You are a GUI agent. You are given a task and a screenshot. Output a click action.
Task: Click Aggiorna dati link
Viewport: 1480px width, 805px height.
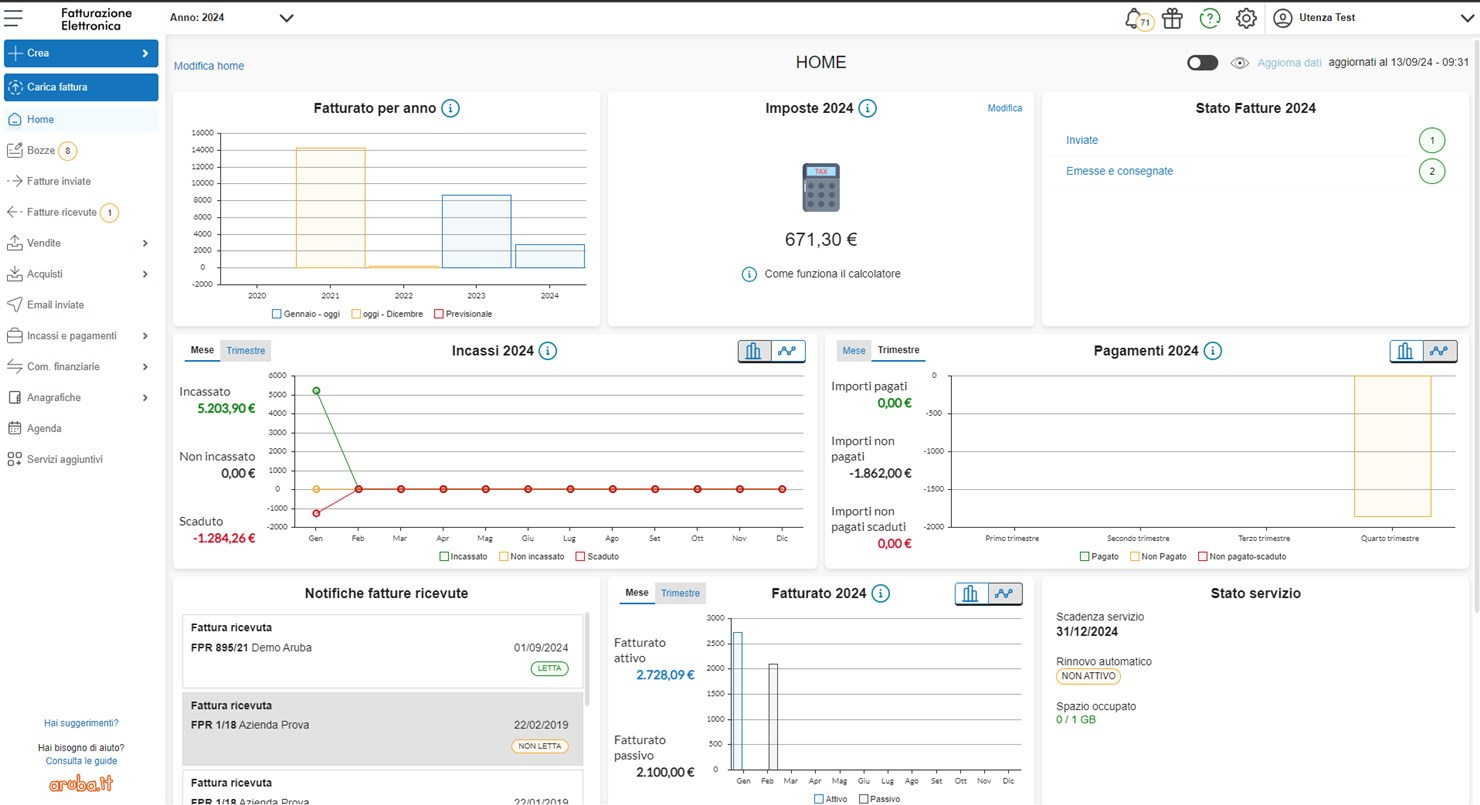[x=1289, y=63]
